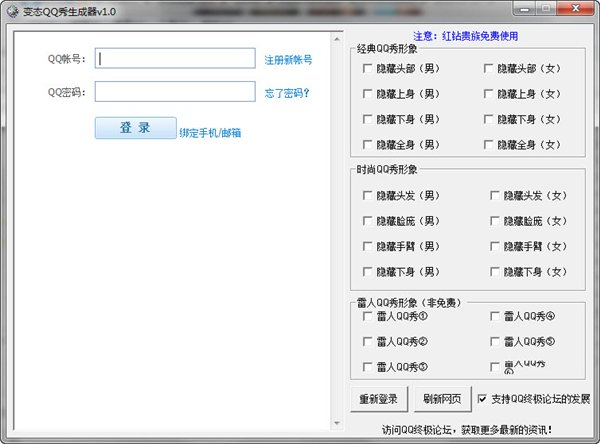Enable 雷人QQ秀③ checkbox

point(367,367)
